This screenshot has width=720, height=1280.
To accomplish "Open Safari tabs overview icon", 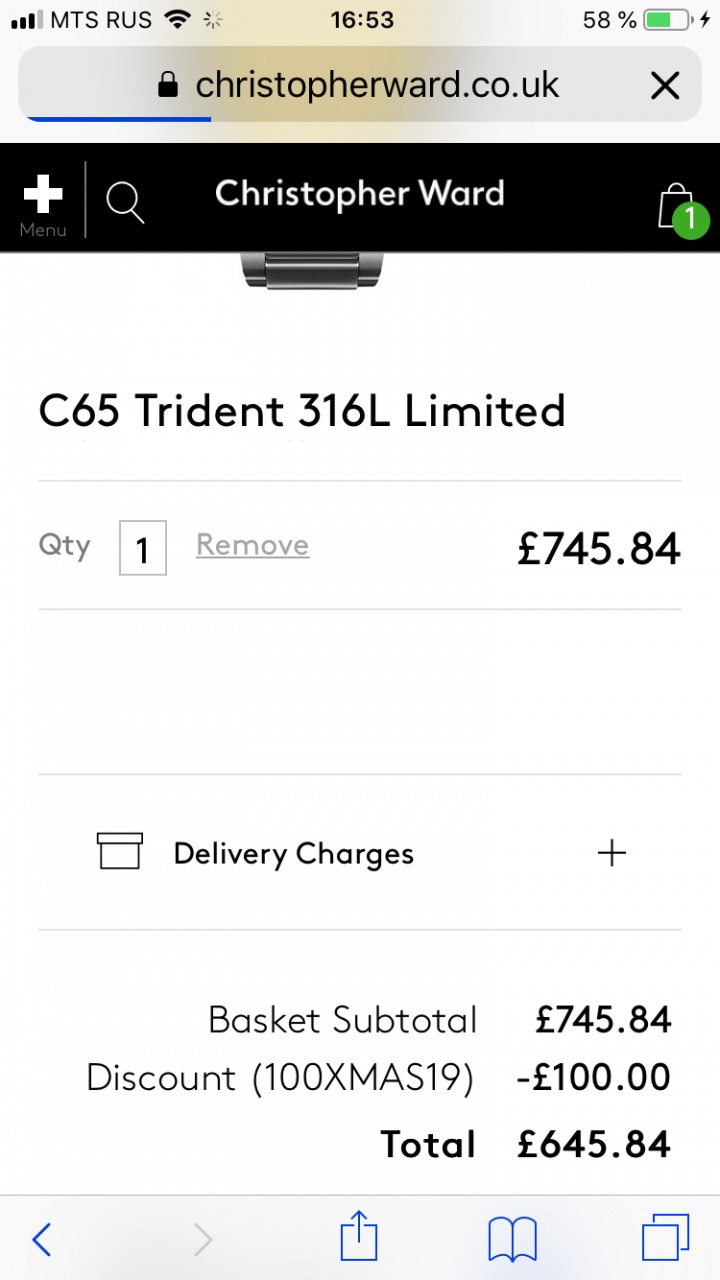I will (665, 1239).
